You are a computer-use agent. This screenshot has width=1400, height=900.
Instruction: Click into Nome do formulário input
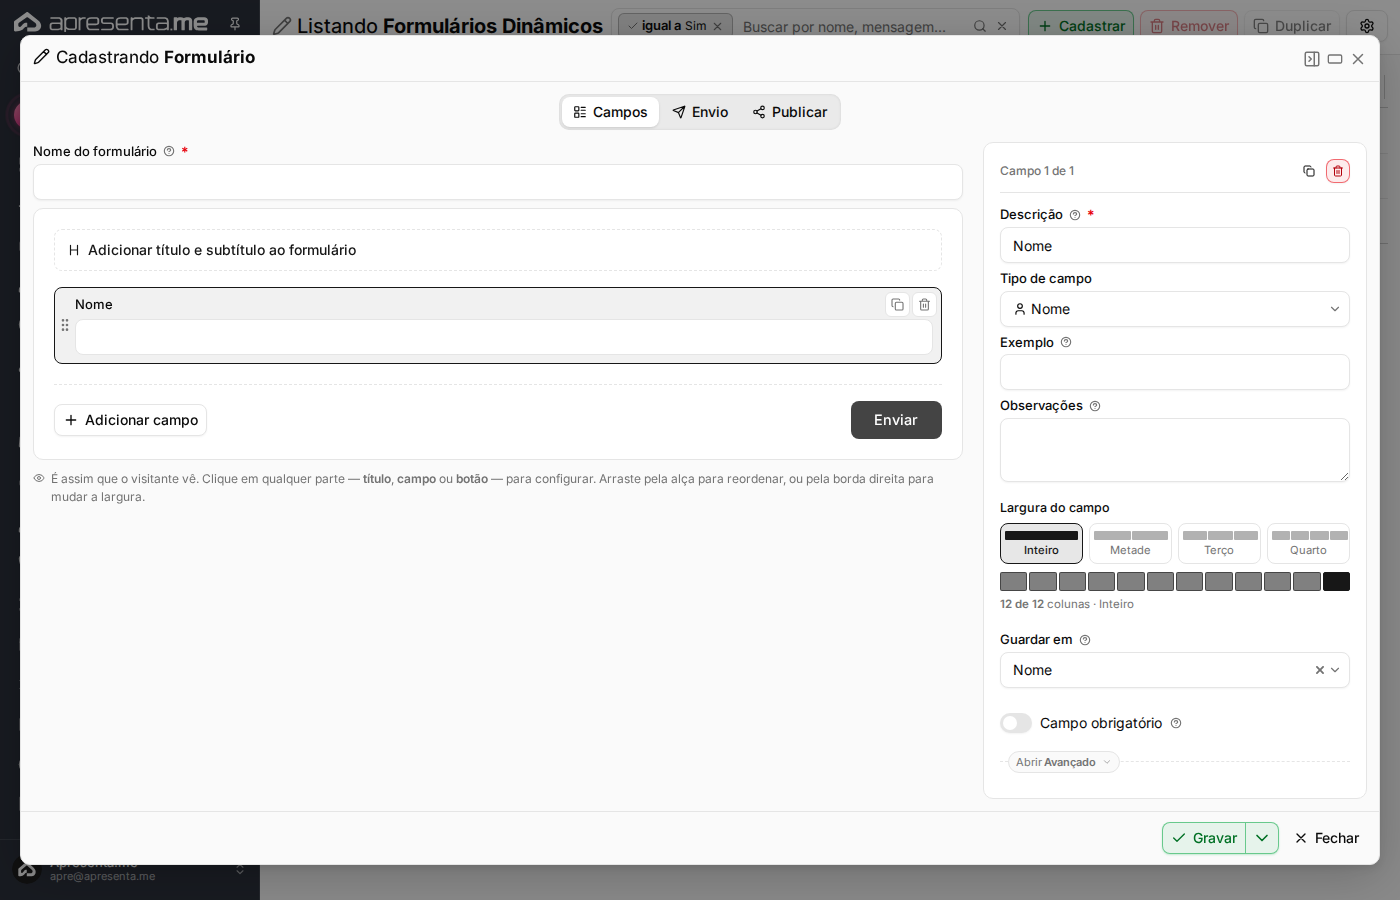[498, 182]
